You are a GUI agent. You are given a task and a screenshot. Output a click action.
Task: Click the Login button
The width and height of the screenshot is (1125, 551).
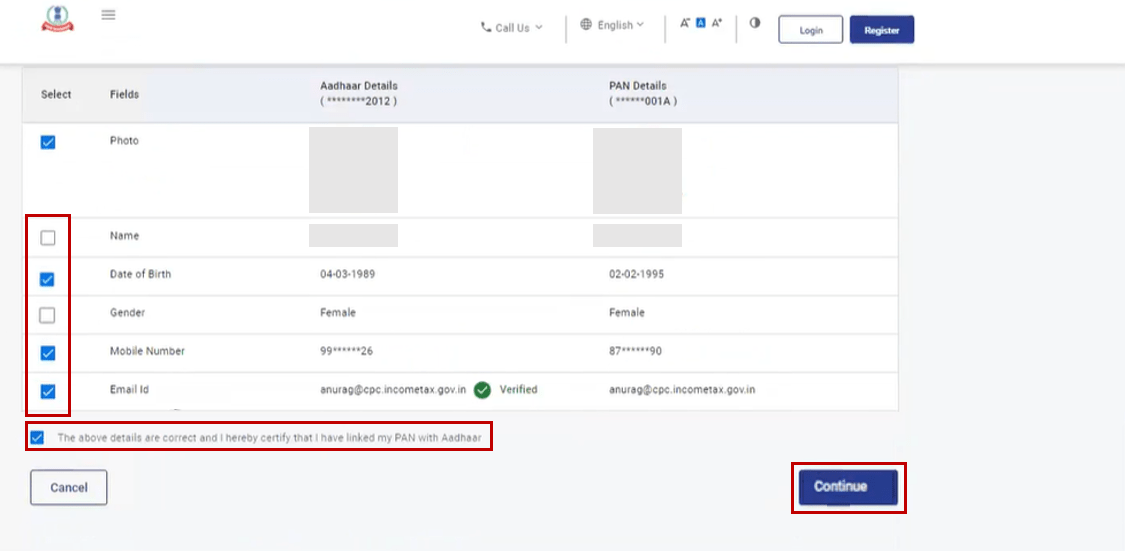(810, 30)
